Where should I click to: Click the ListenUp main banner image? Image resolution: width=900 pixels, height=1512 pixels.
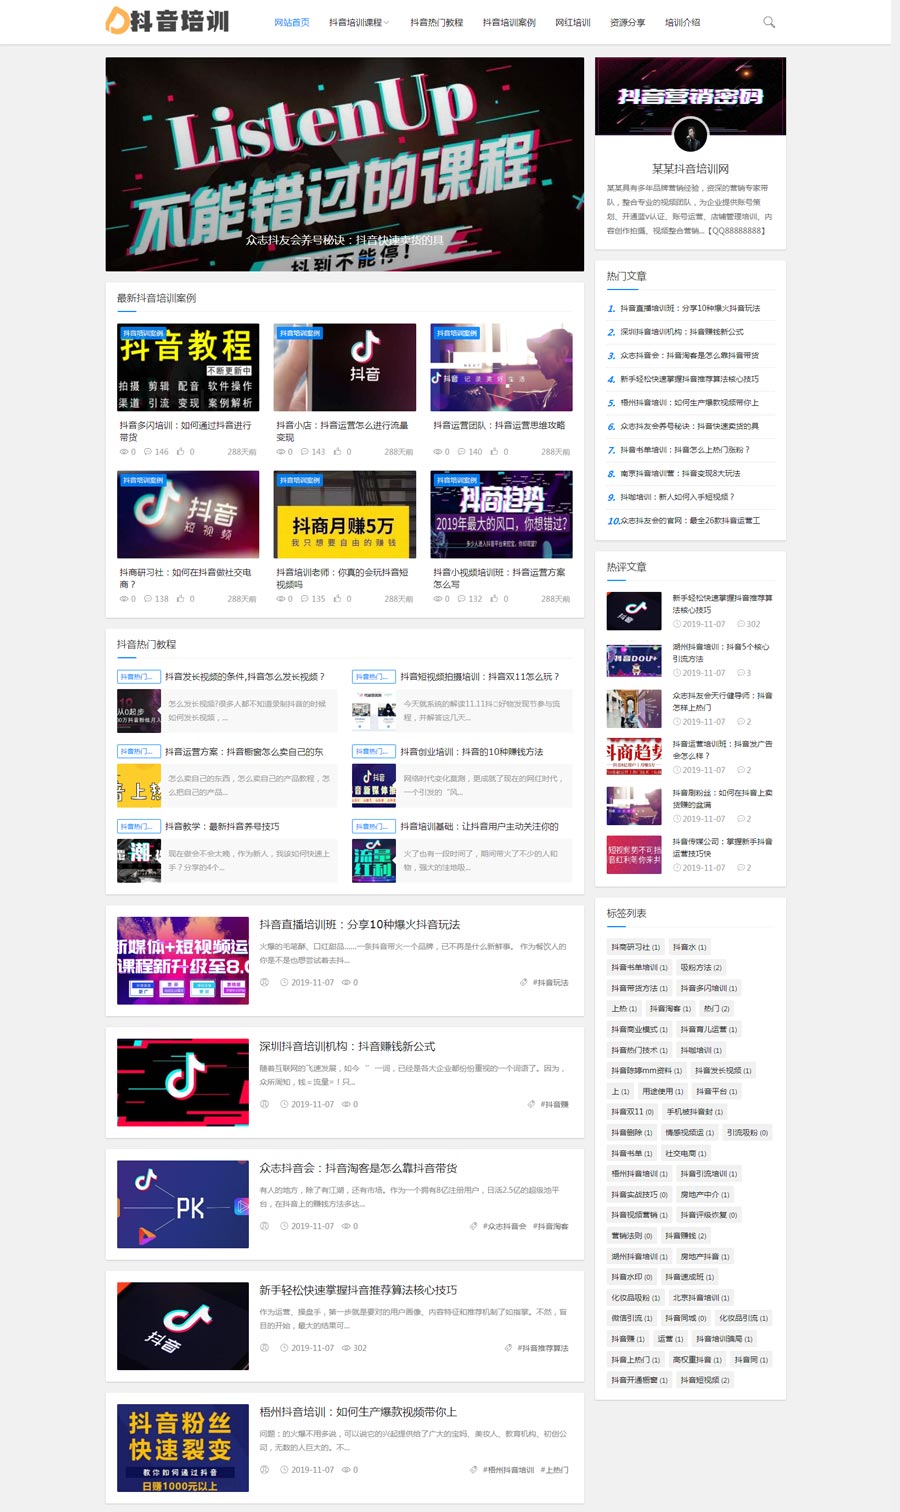pyautogui.click(x=345, y=164)
